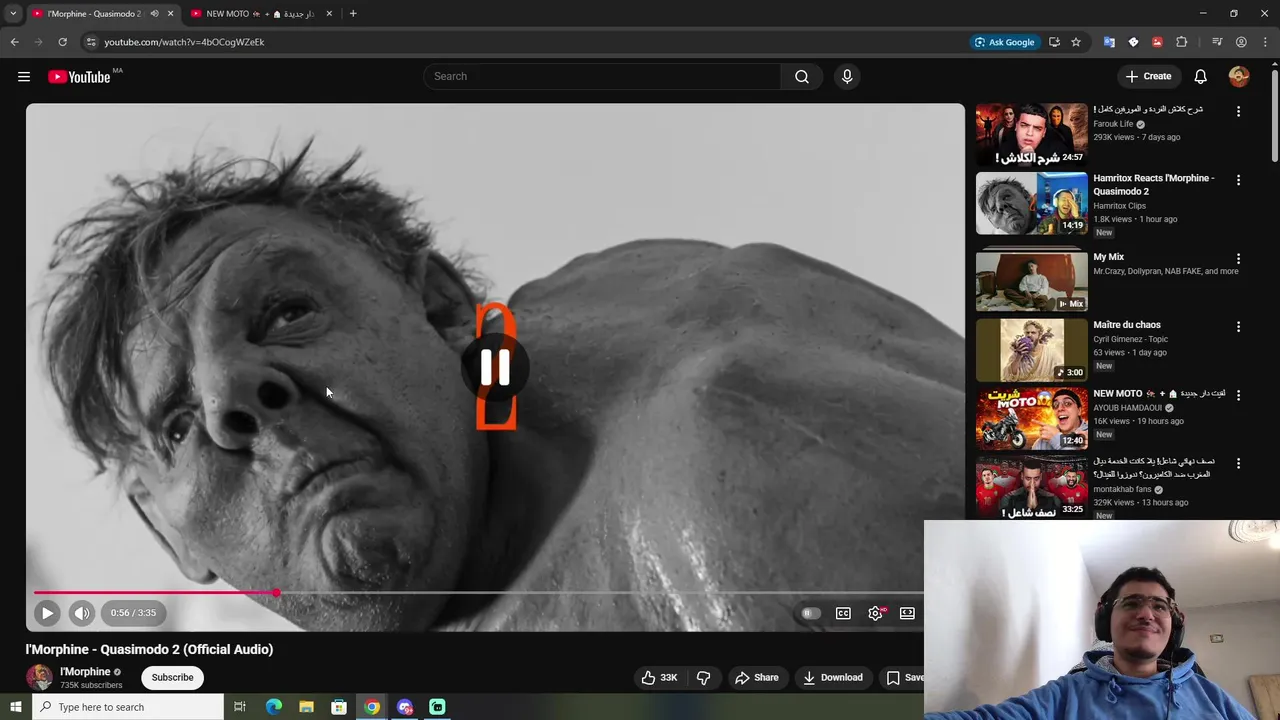Like the video with 33K thumbs up
This screenshot has height=720, width=1280.
(x=659, y=677)
